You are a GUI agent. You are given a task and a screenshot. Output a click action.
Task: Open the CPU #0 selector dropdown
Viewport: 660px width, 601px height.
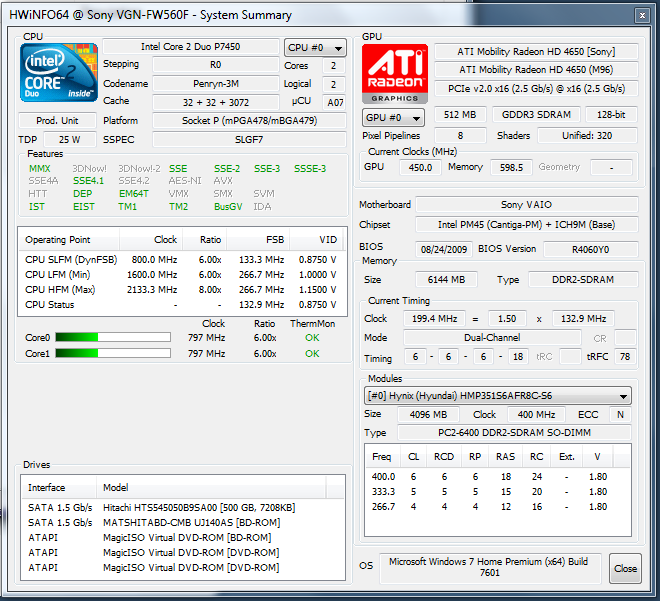pyautogui.click(x=315, y=48)
